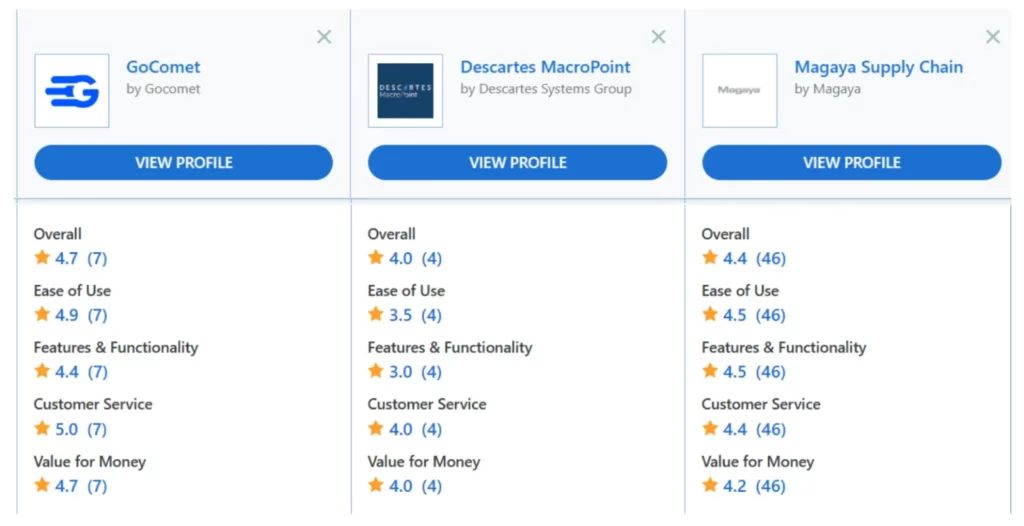Click GoComet Features & Functionality star icon

coord(42,370)
